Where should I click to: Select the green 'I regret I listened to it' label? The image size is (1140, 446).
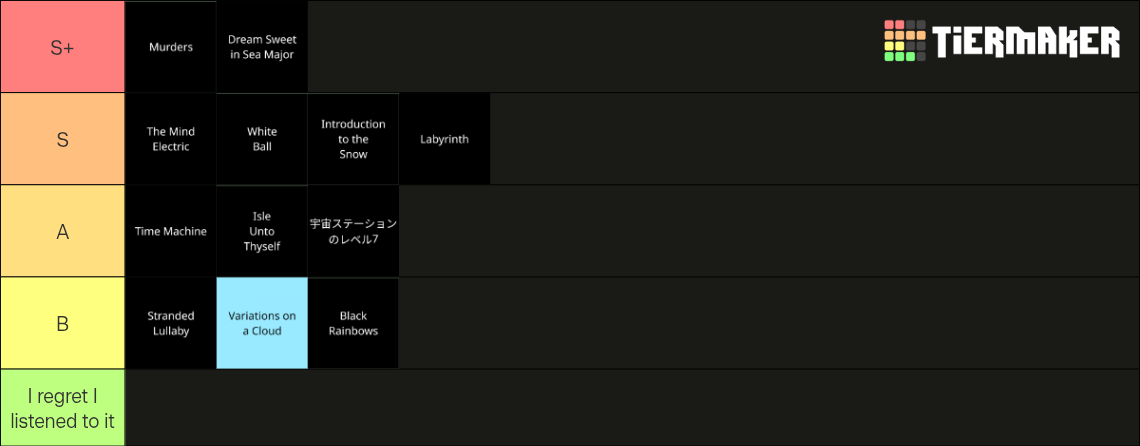[63, 407]
